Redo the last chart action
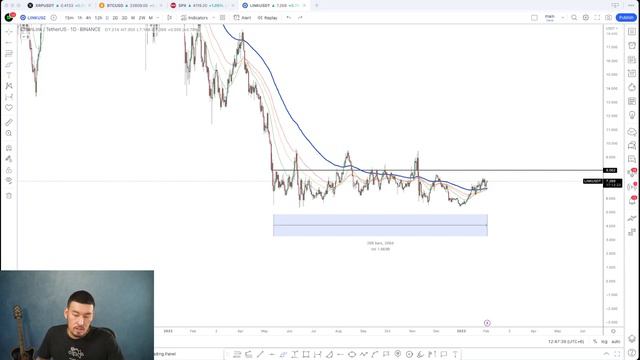640x360 pixels. 300,18
